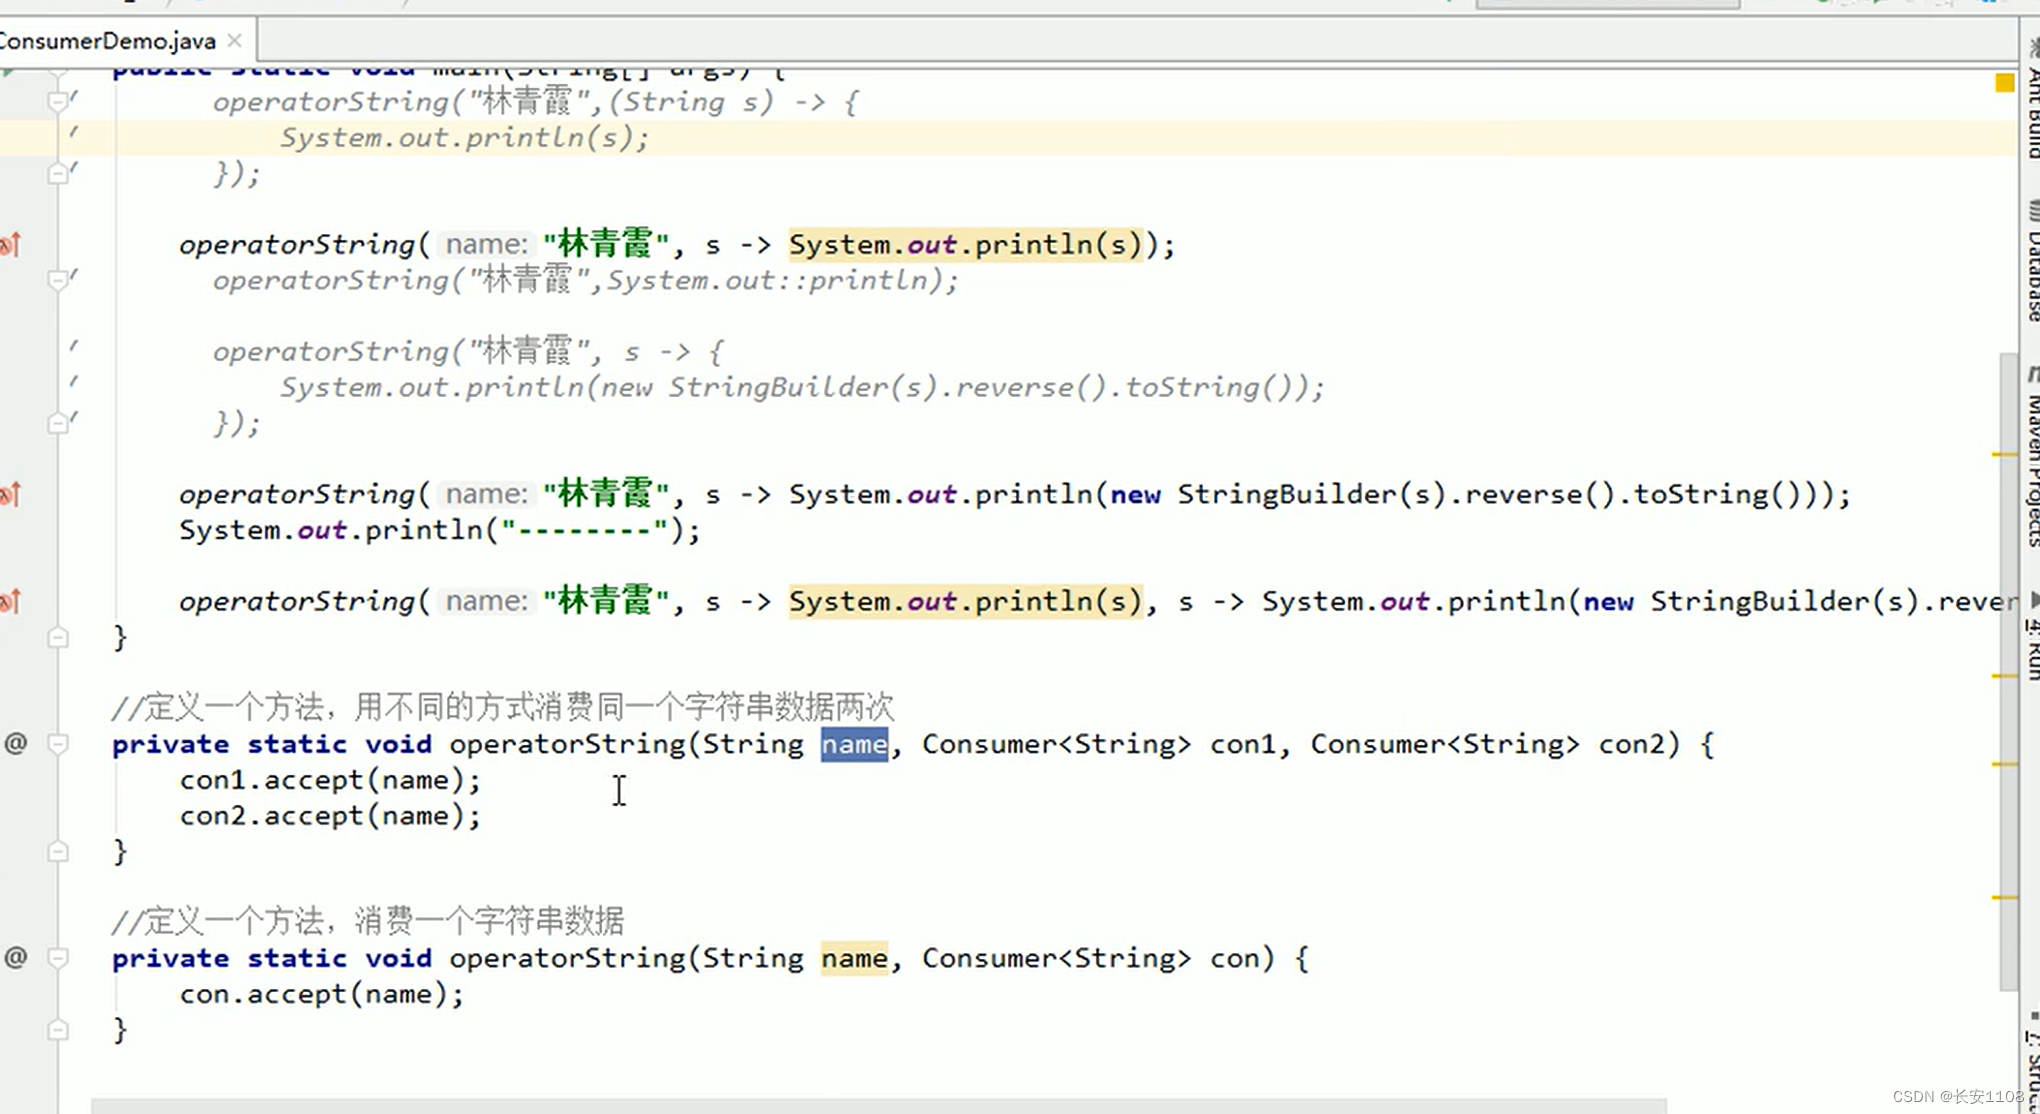Click highlighted 'name' parameter in single-consumer method

coord(854,958)
